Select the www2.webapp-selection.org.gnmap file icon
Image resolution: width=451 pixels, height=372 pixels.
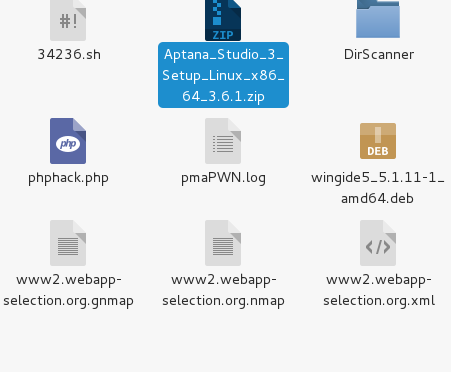(68, 243)
